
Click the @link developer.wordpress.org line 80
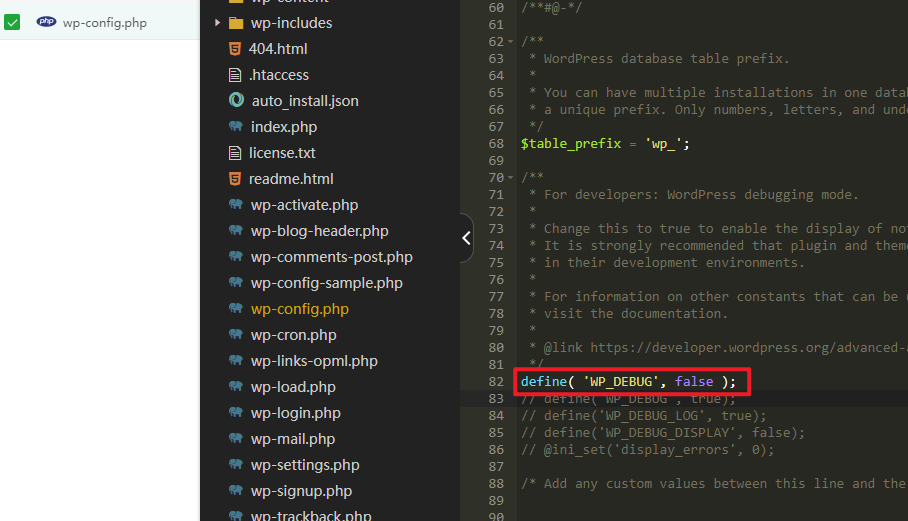pos(718,348)
